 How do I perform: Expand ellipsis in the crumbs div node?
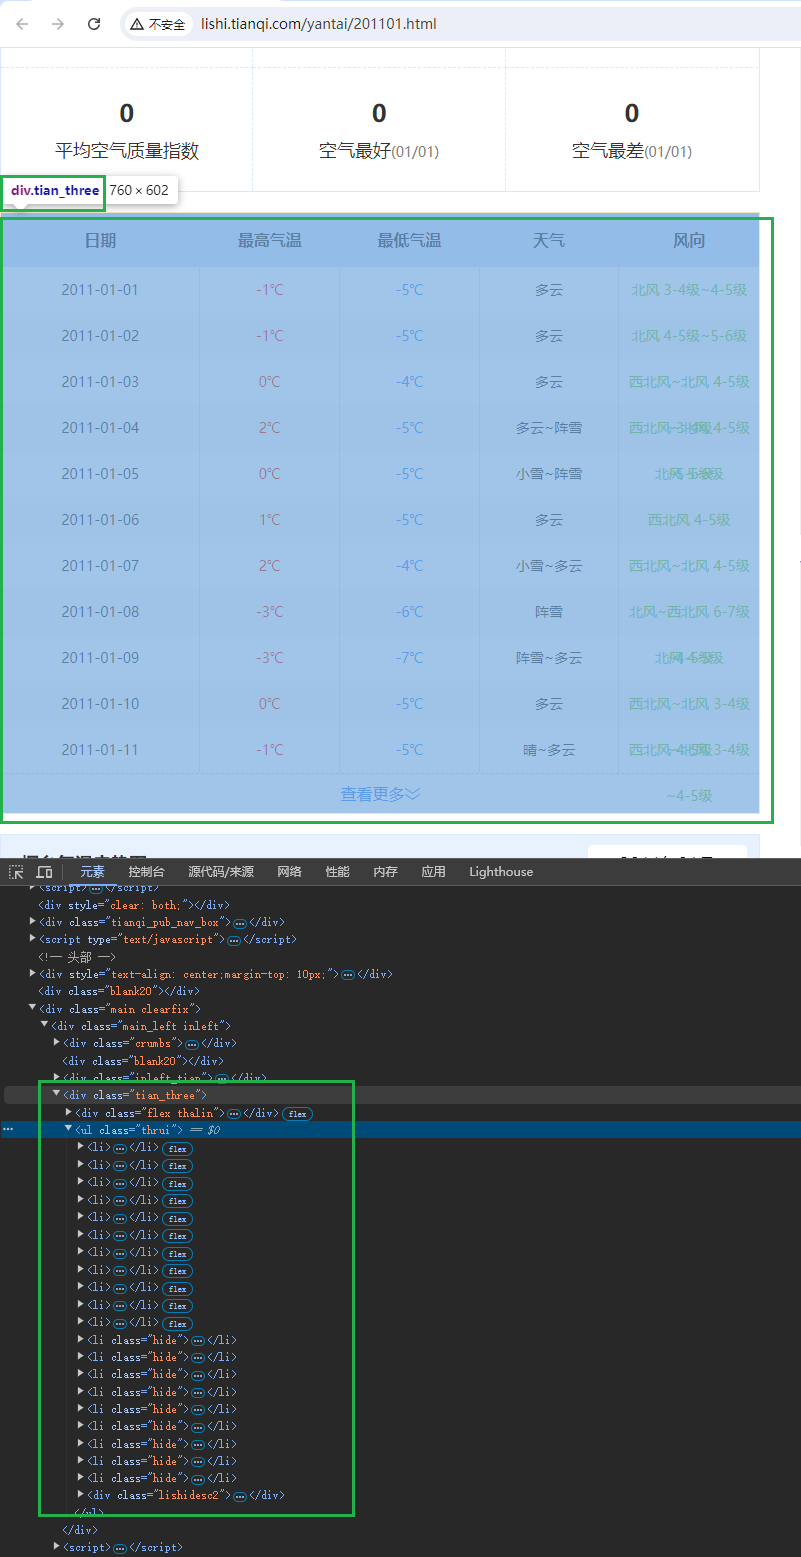[x=192, y=1043]
